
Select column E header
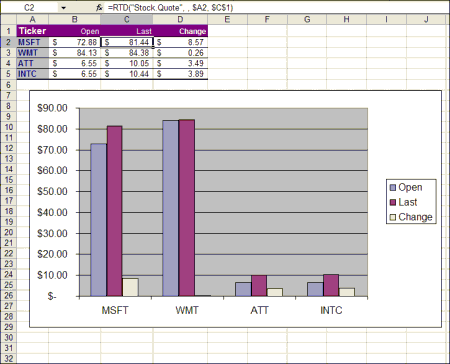(227, 19)
